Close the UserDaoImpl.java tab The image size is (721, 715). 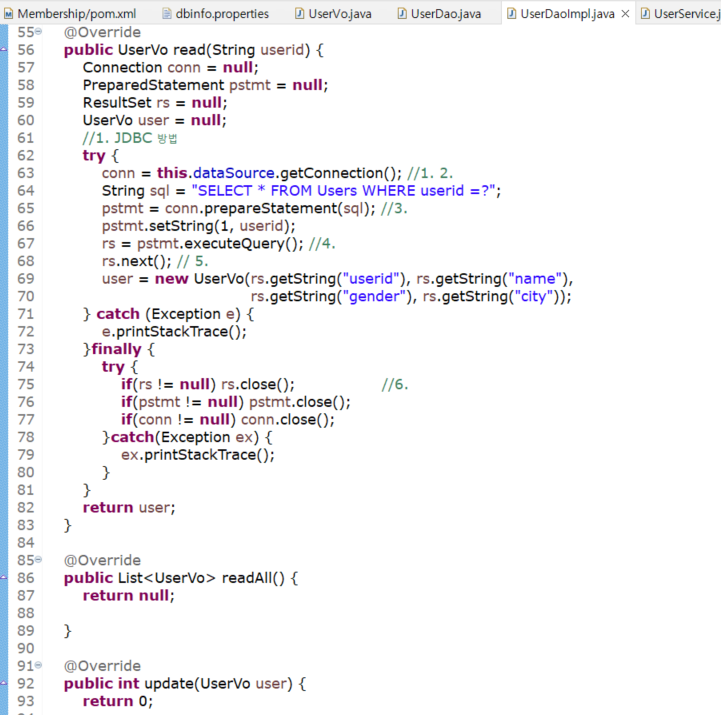pos(625,14)
